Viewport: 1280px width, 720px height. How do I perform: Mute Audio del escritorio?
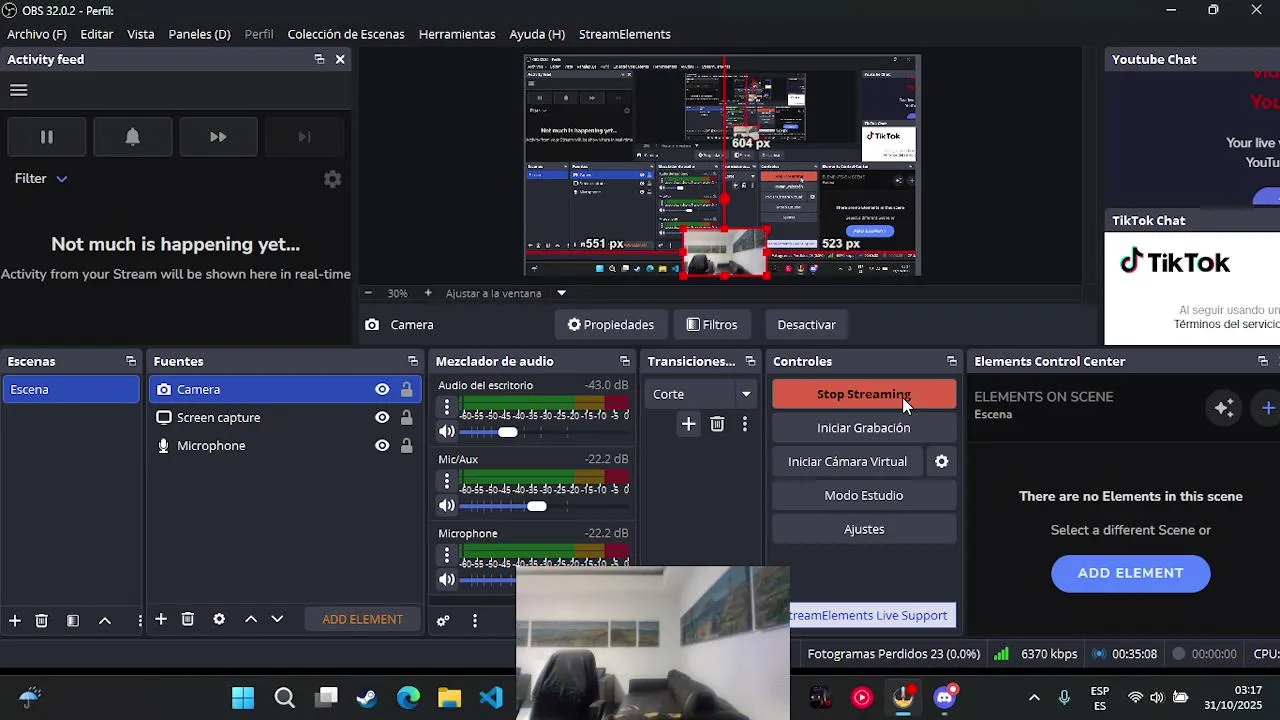point(446,432)
